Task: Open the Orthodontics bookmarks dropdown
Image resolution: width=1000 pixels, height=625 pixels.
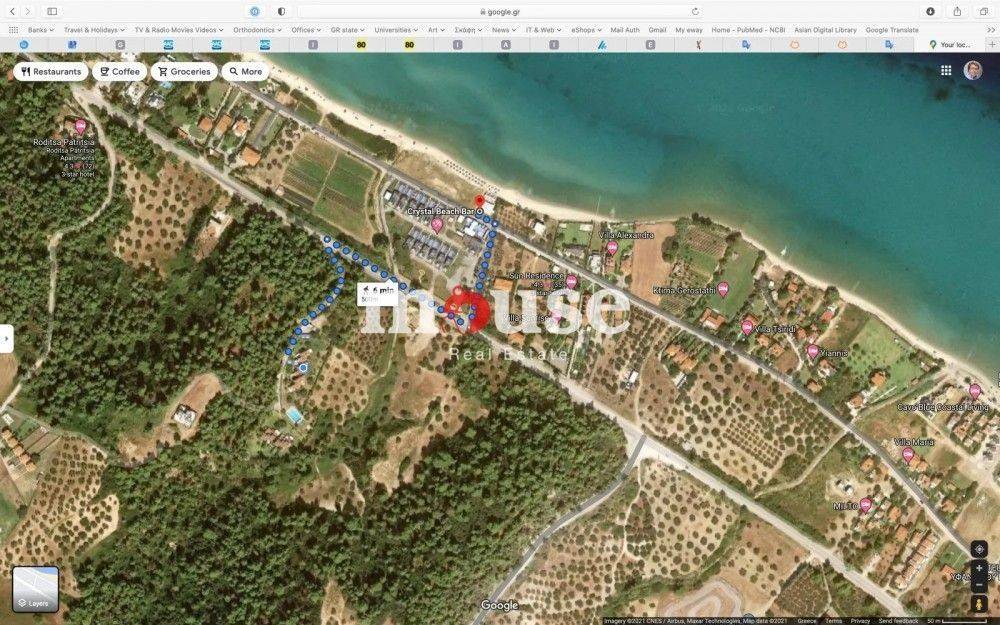Action: click(x=256, y=30)
